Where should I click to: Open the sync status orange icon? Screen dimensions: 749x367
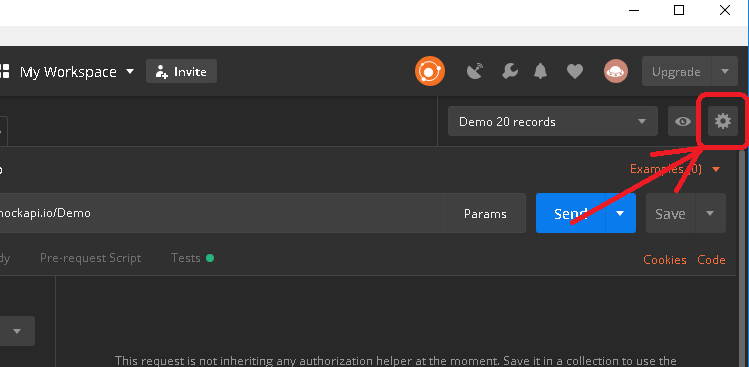click(x=430, y=72)
